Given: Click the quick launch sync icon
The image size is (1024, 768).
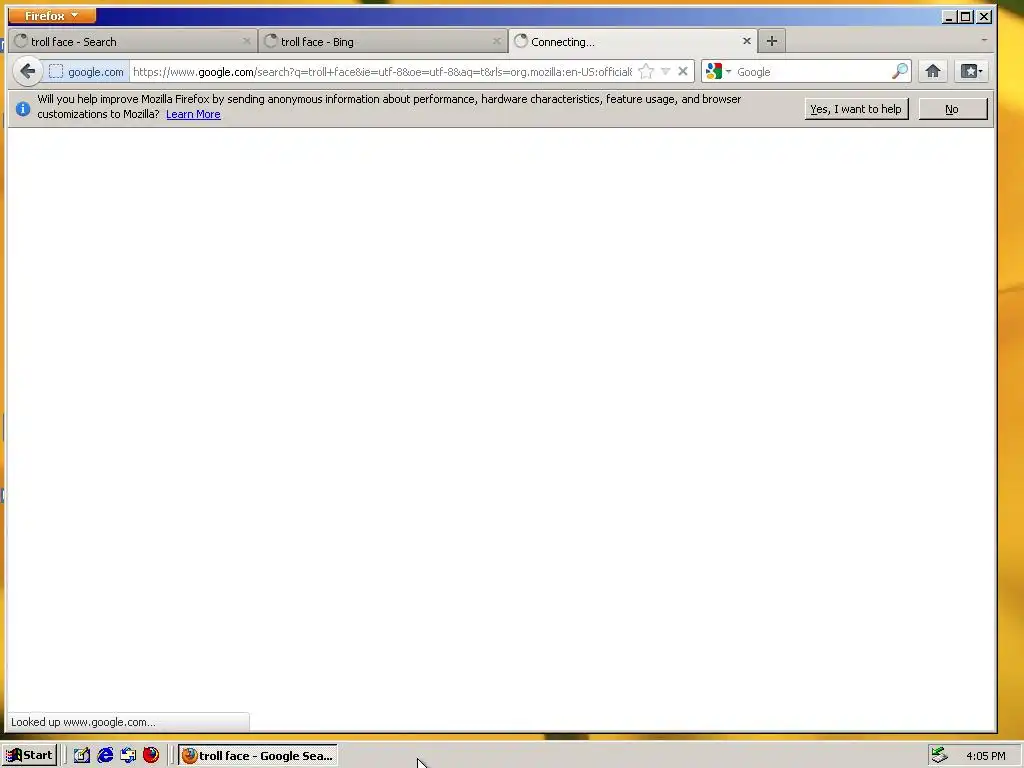Looking at the screenshot, I should pos(128,756).
